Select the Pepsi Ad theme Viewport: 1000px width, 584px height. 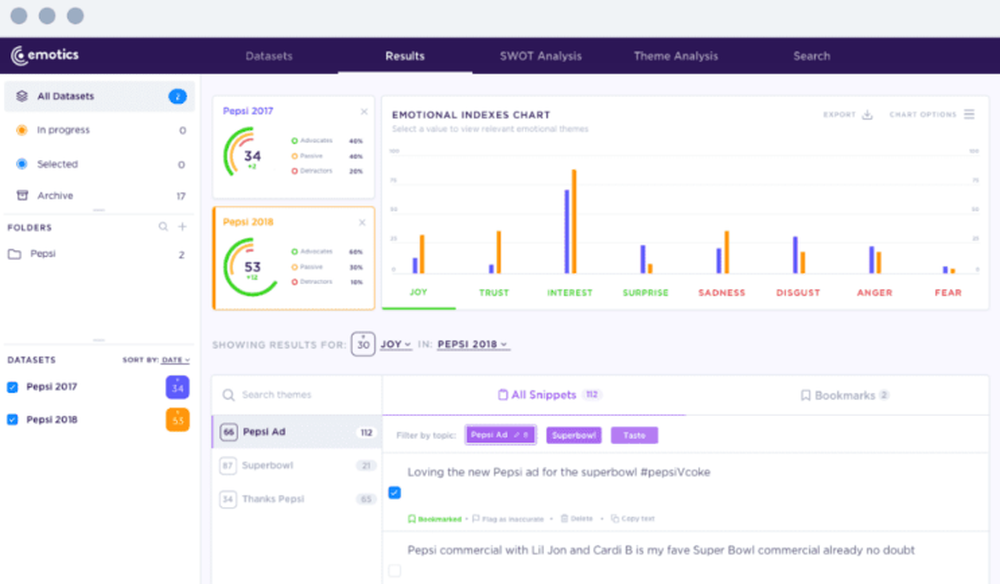(297, 432)
